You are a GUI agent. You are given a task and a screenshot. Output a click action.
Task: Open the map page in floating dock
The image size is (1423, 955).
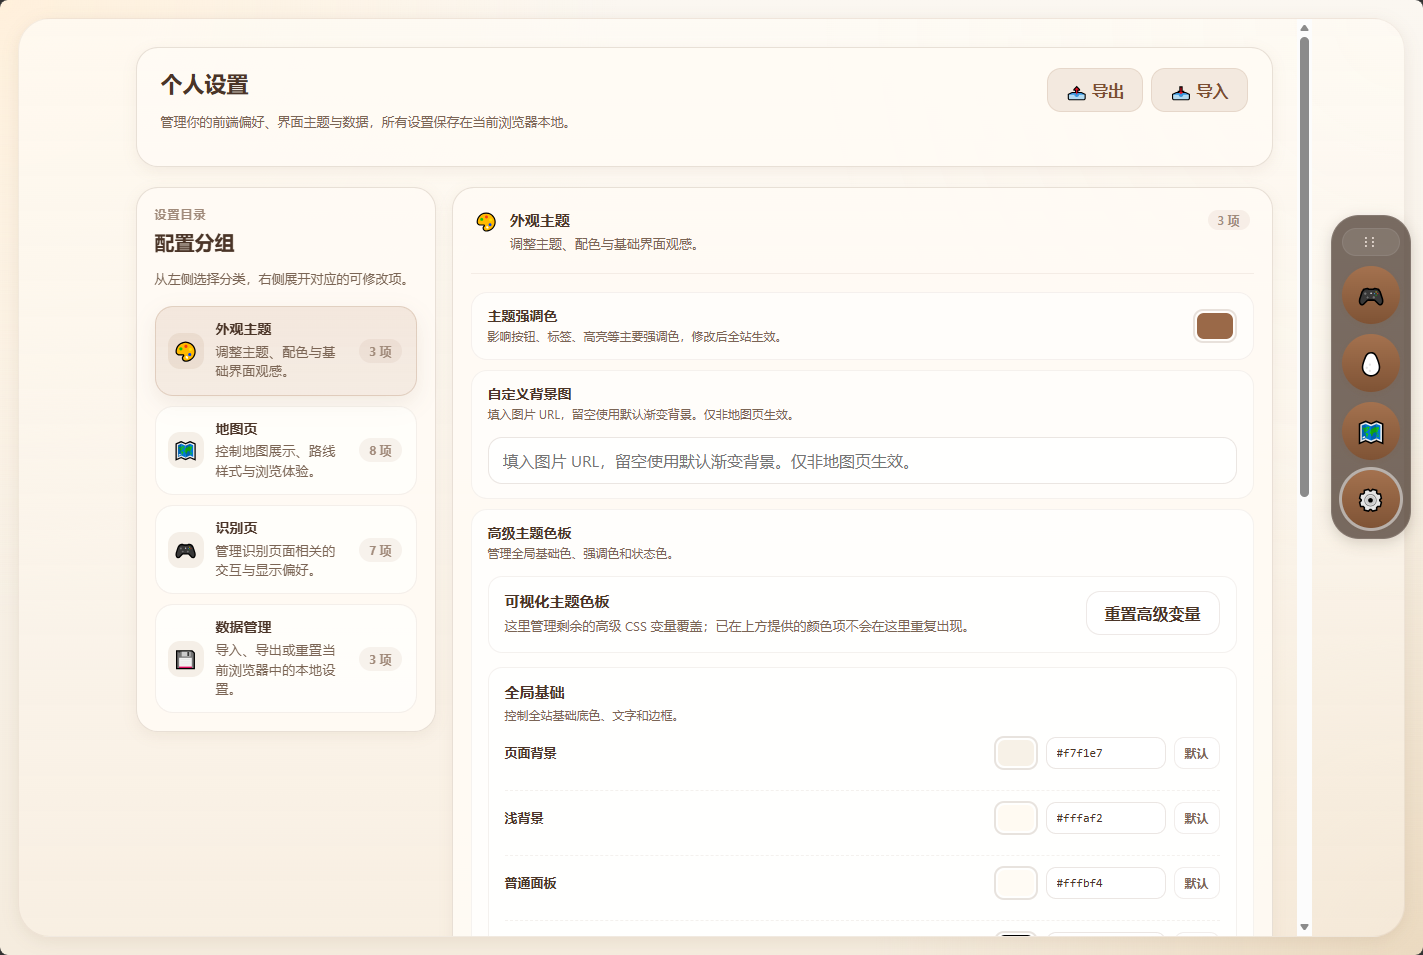pos(1370,431)
